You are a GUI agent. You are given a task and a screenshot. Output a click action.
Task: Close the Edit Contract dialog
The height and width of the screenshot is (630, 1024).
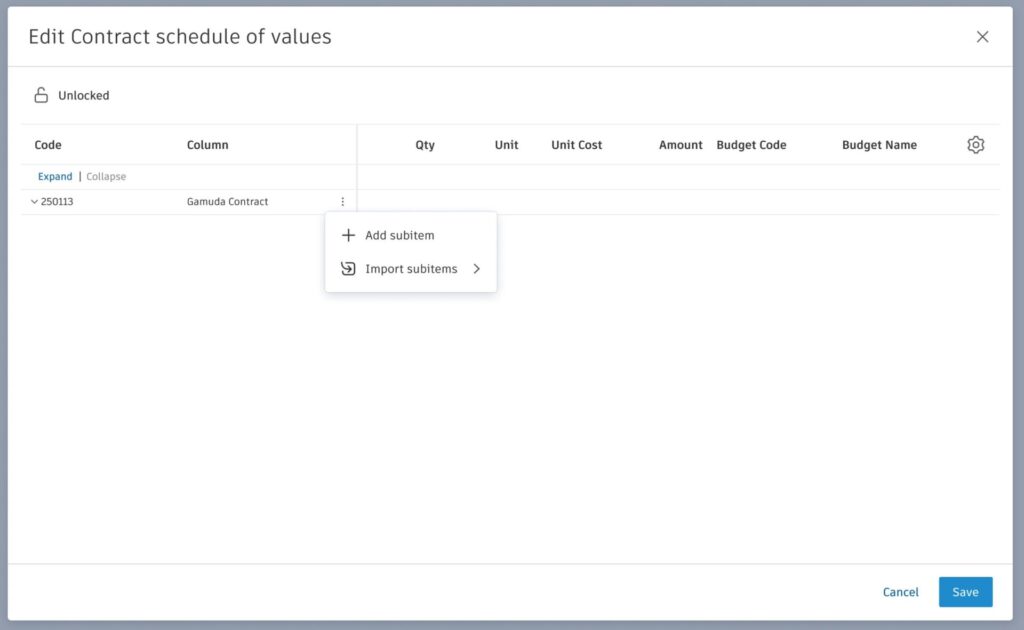(x=982, y=37)
